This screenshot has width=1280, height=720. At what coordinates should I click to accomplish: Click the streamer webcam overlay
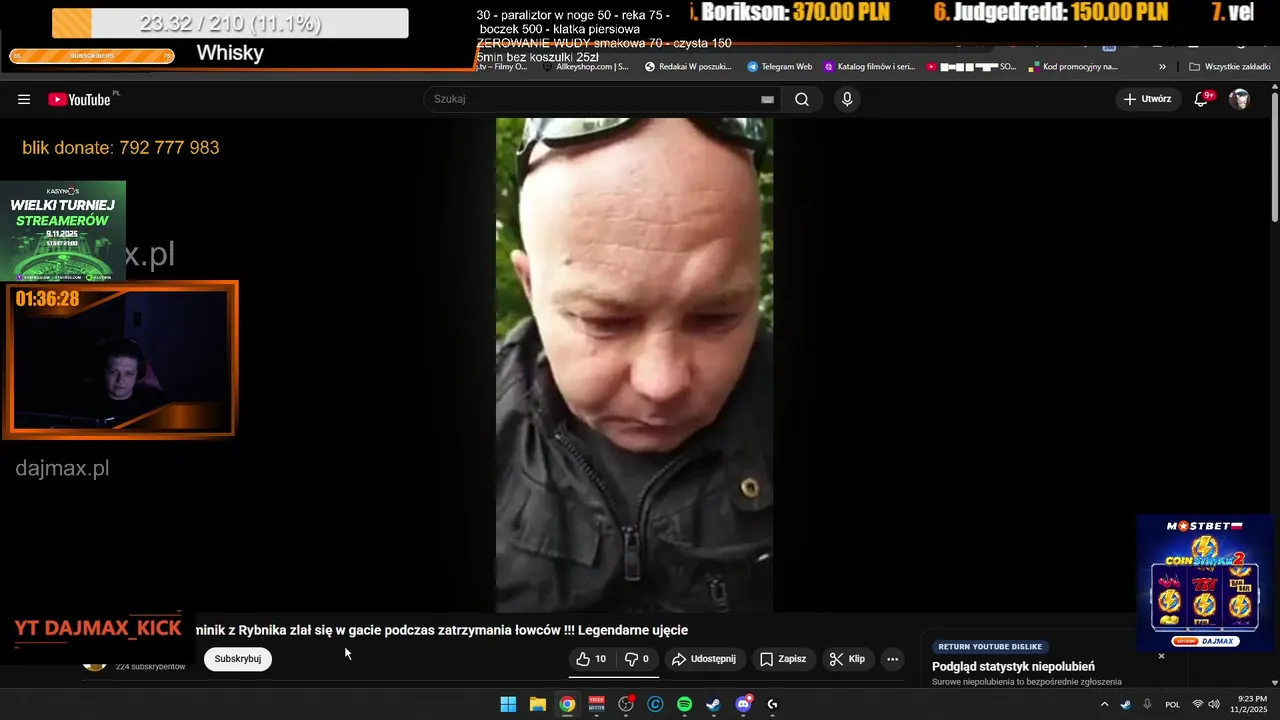[x=121, y=360]
